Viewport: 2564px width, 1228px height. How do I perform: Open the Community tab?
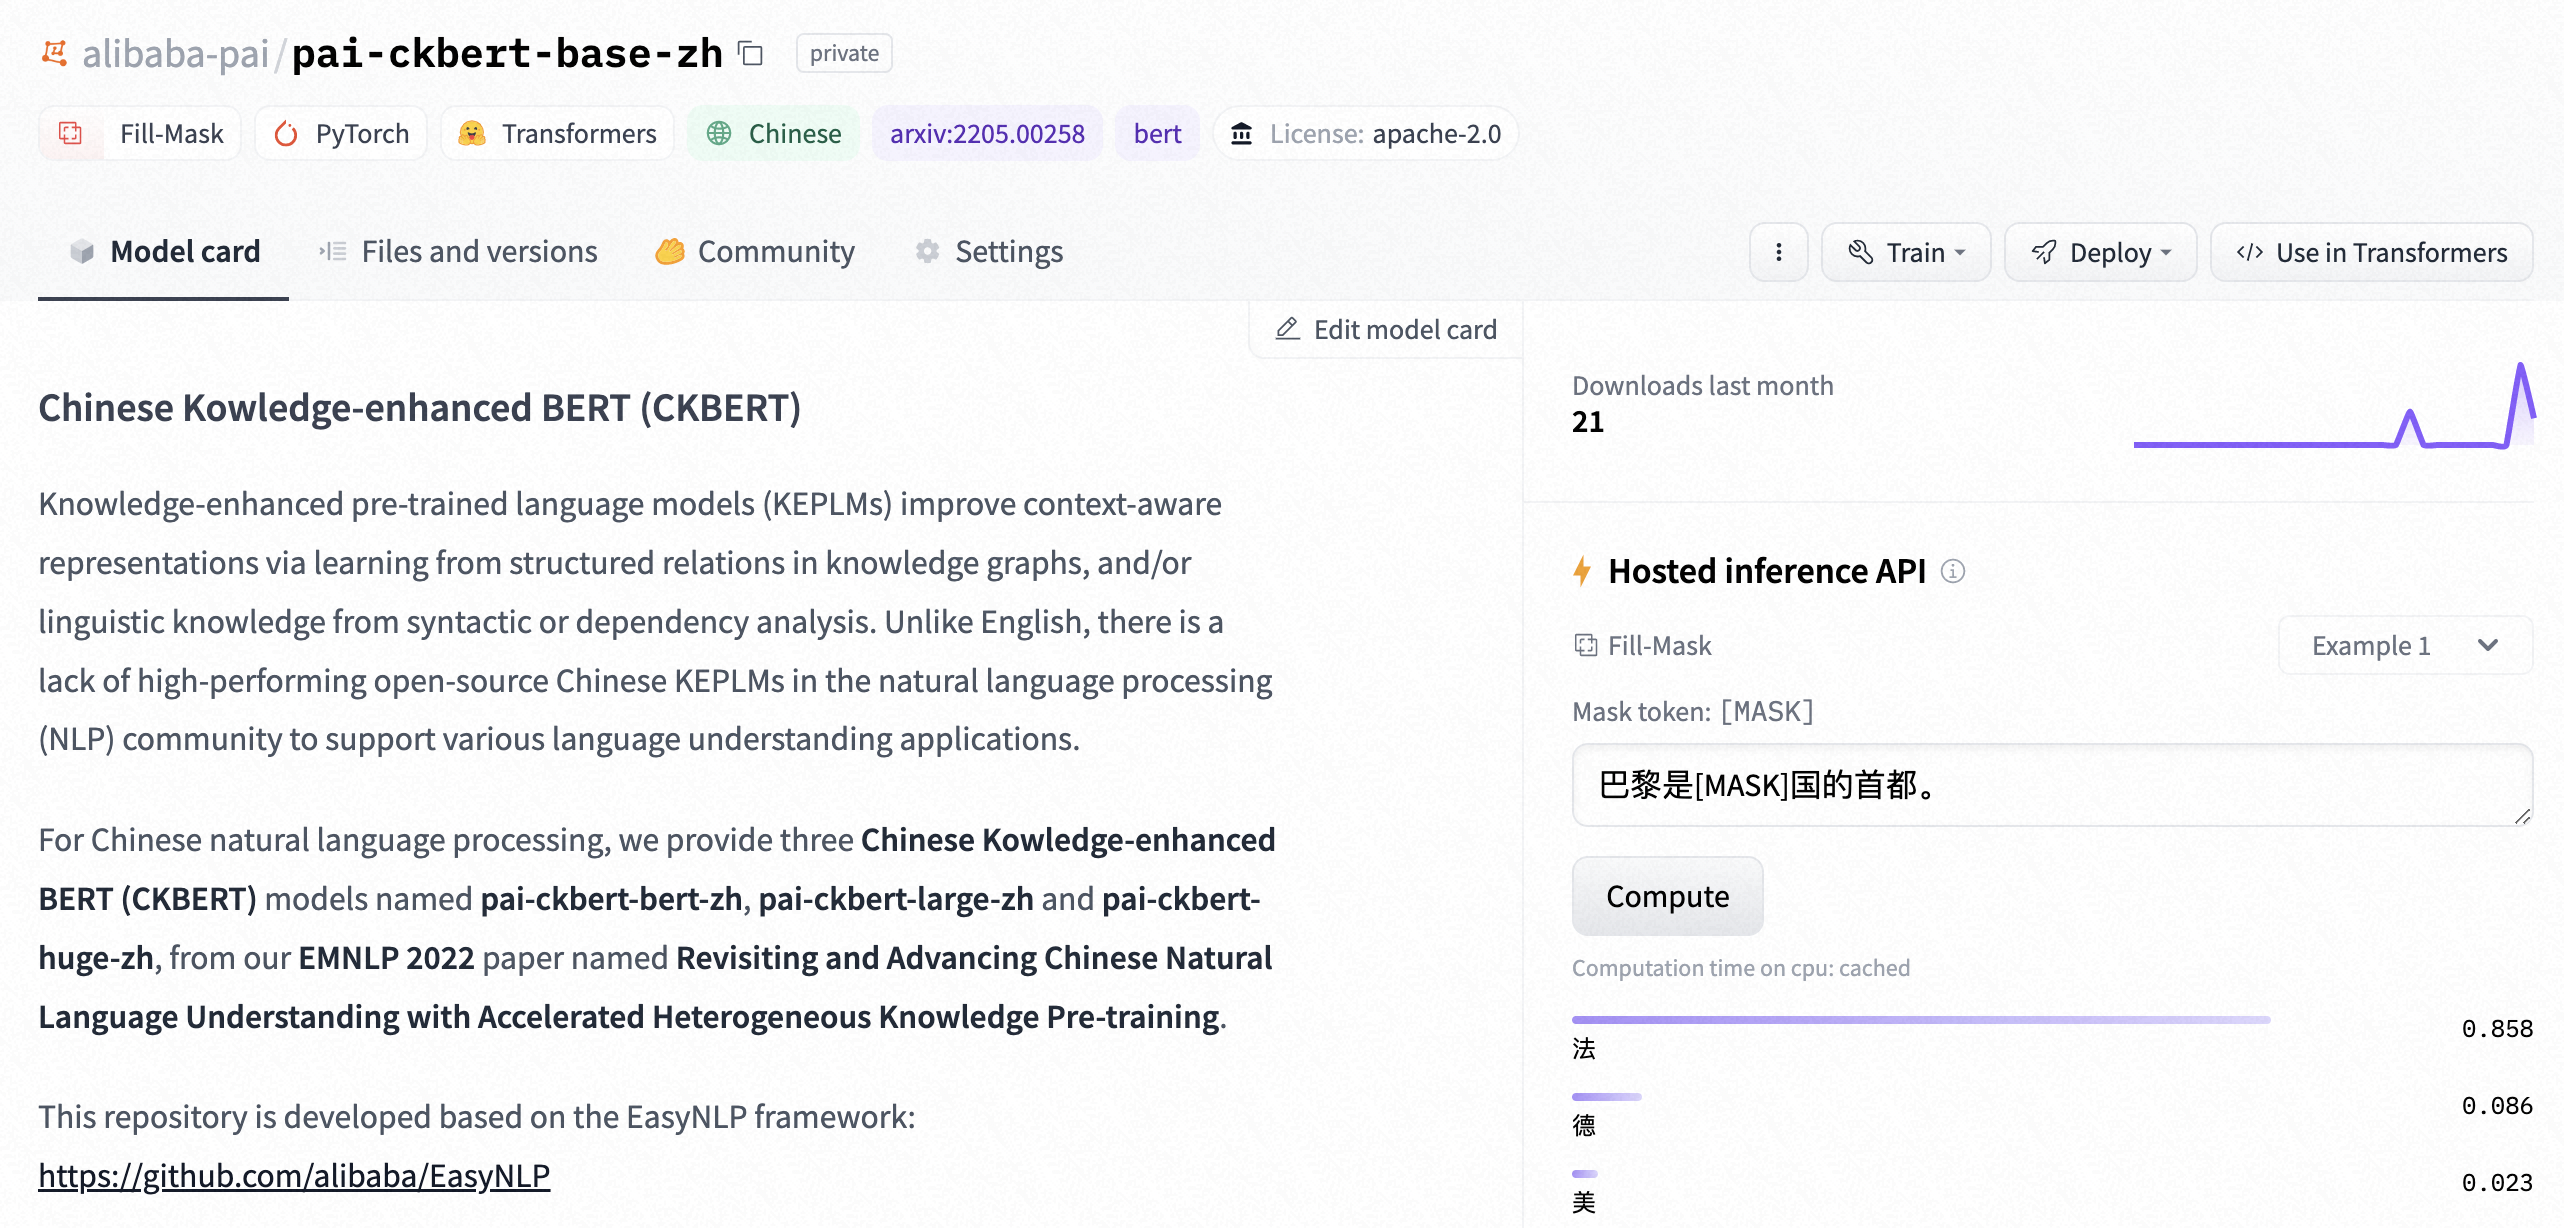[x=756, y=251]
